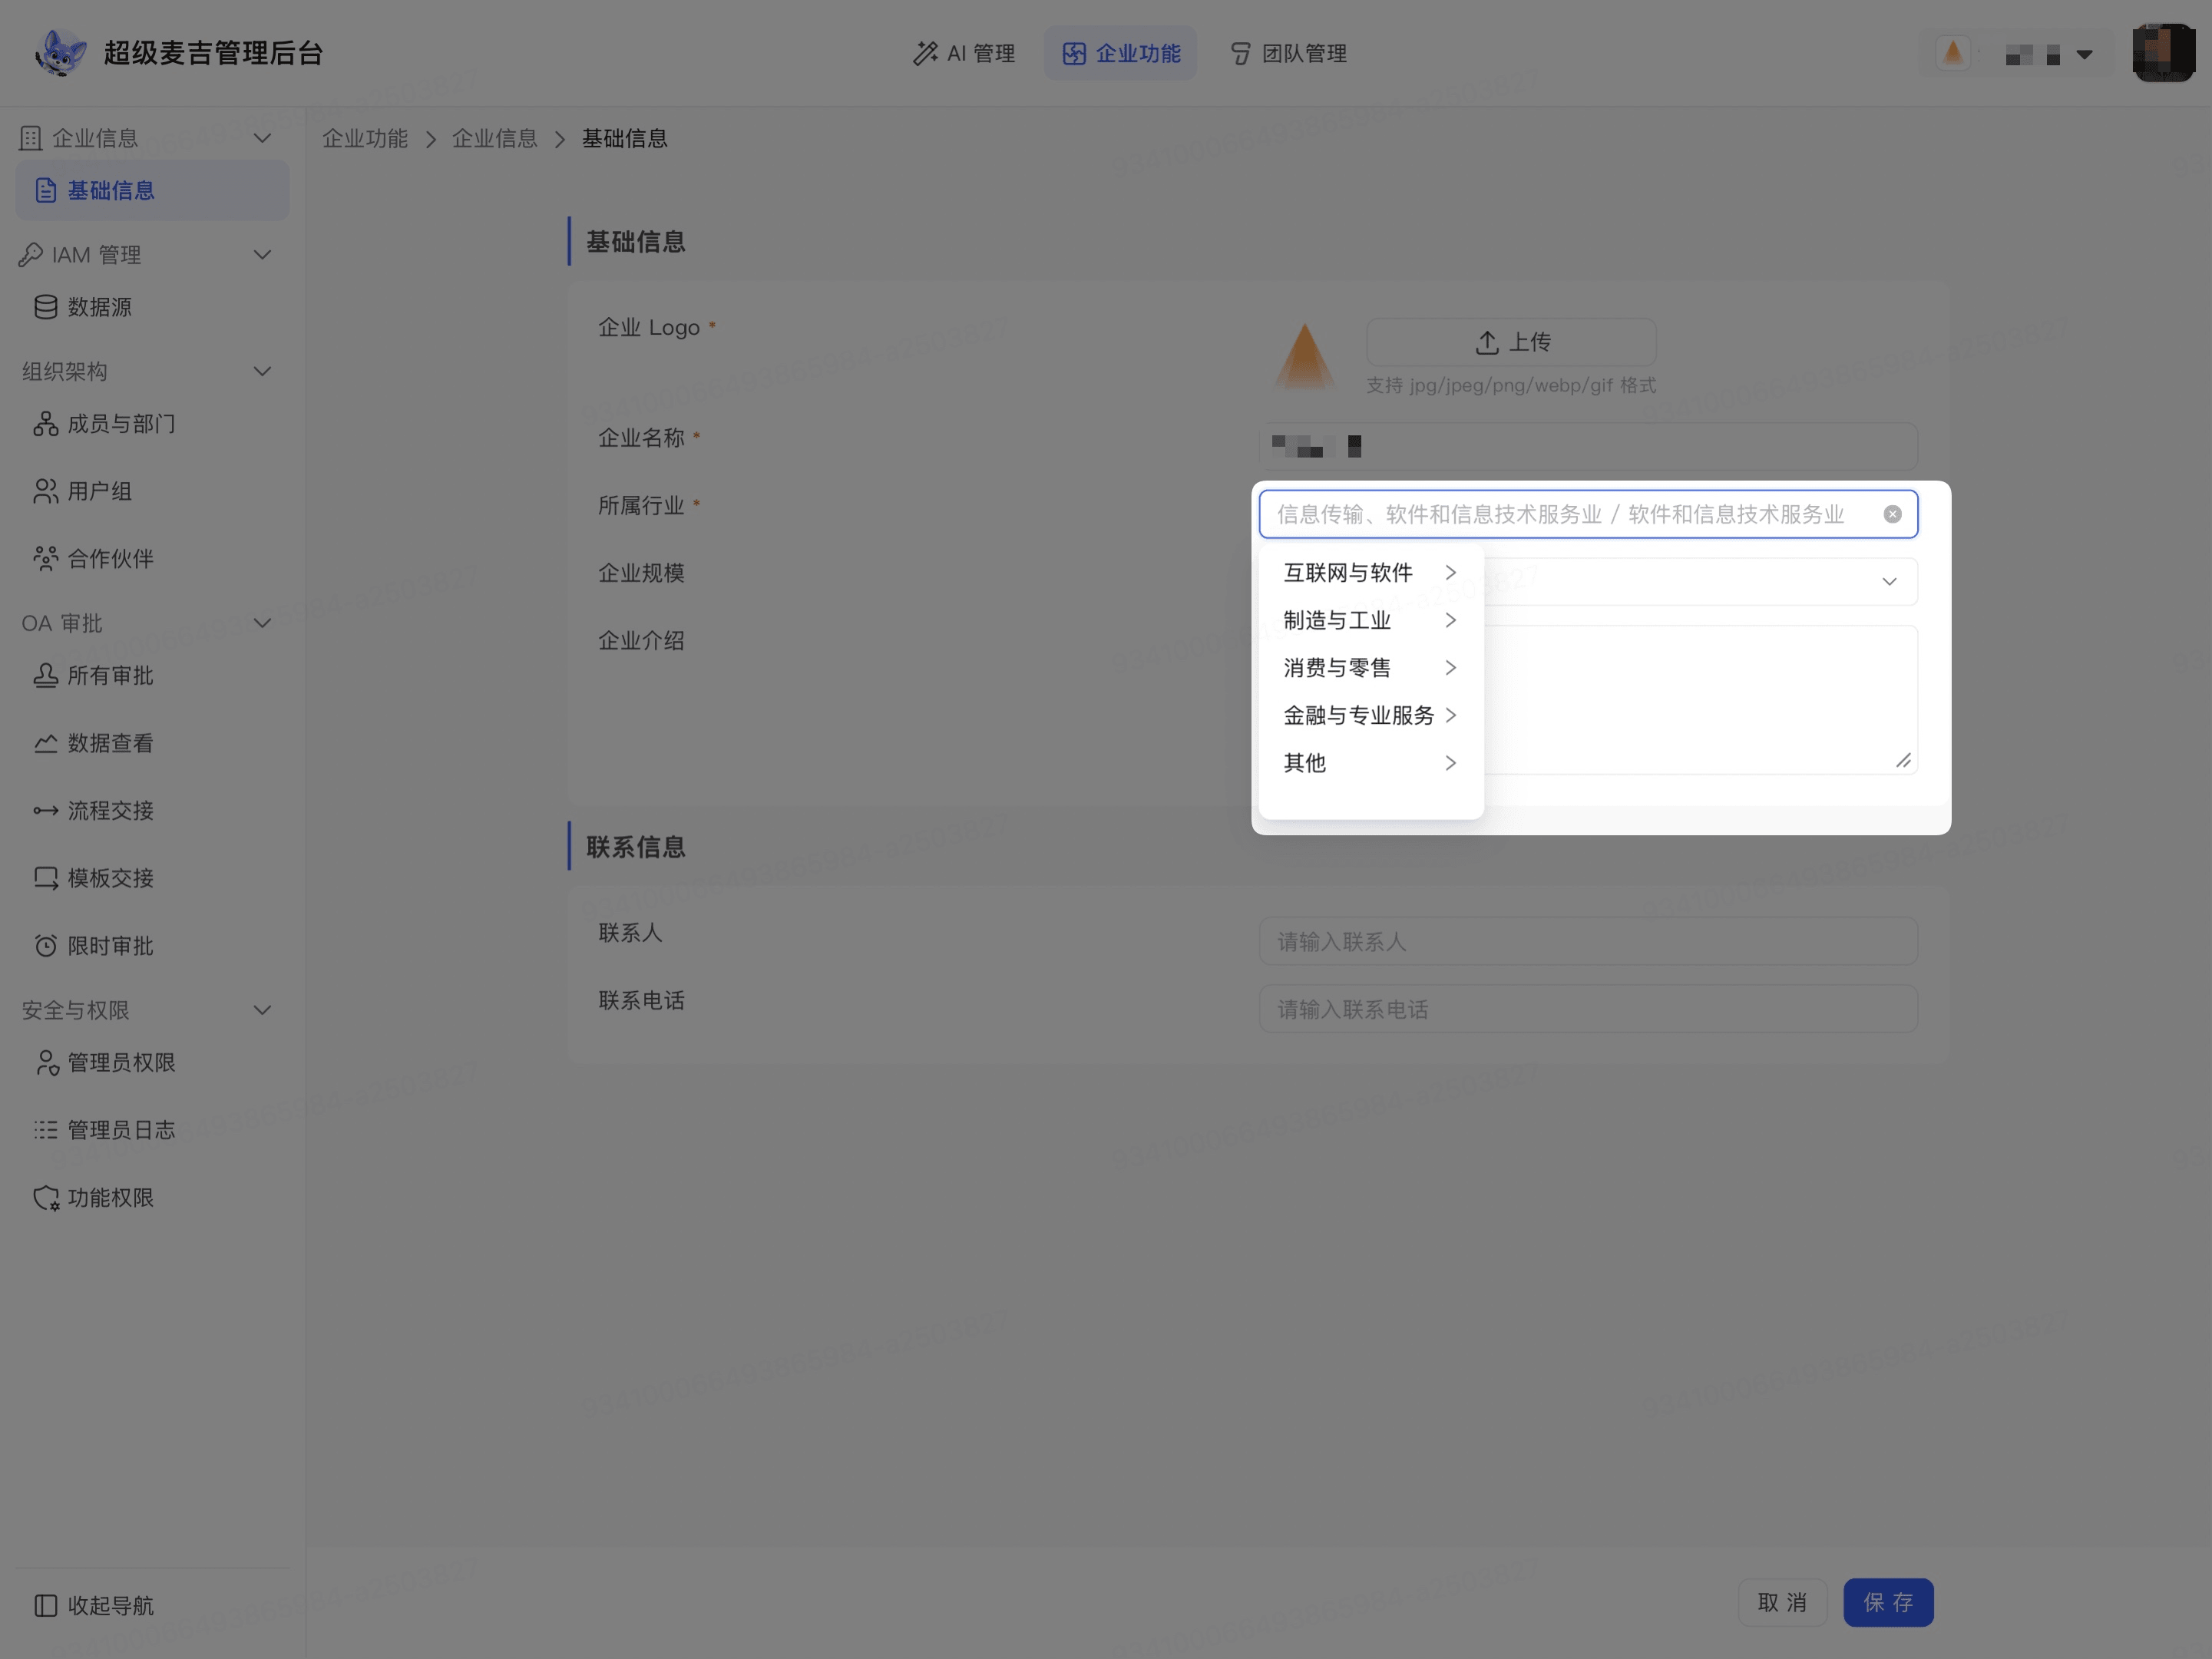Collapse the 组织架构 group chevron
Viewport: 2212px width, 1659px height.
[262, 371]
